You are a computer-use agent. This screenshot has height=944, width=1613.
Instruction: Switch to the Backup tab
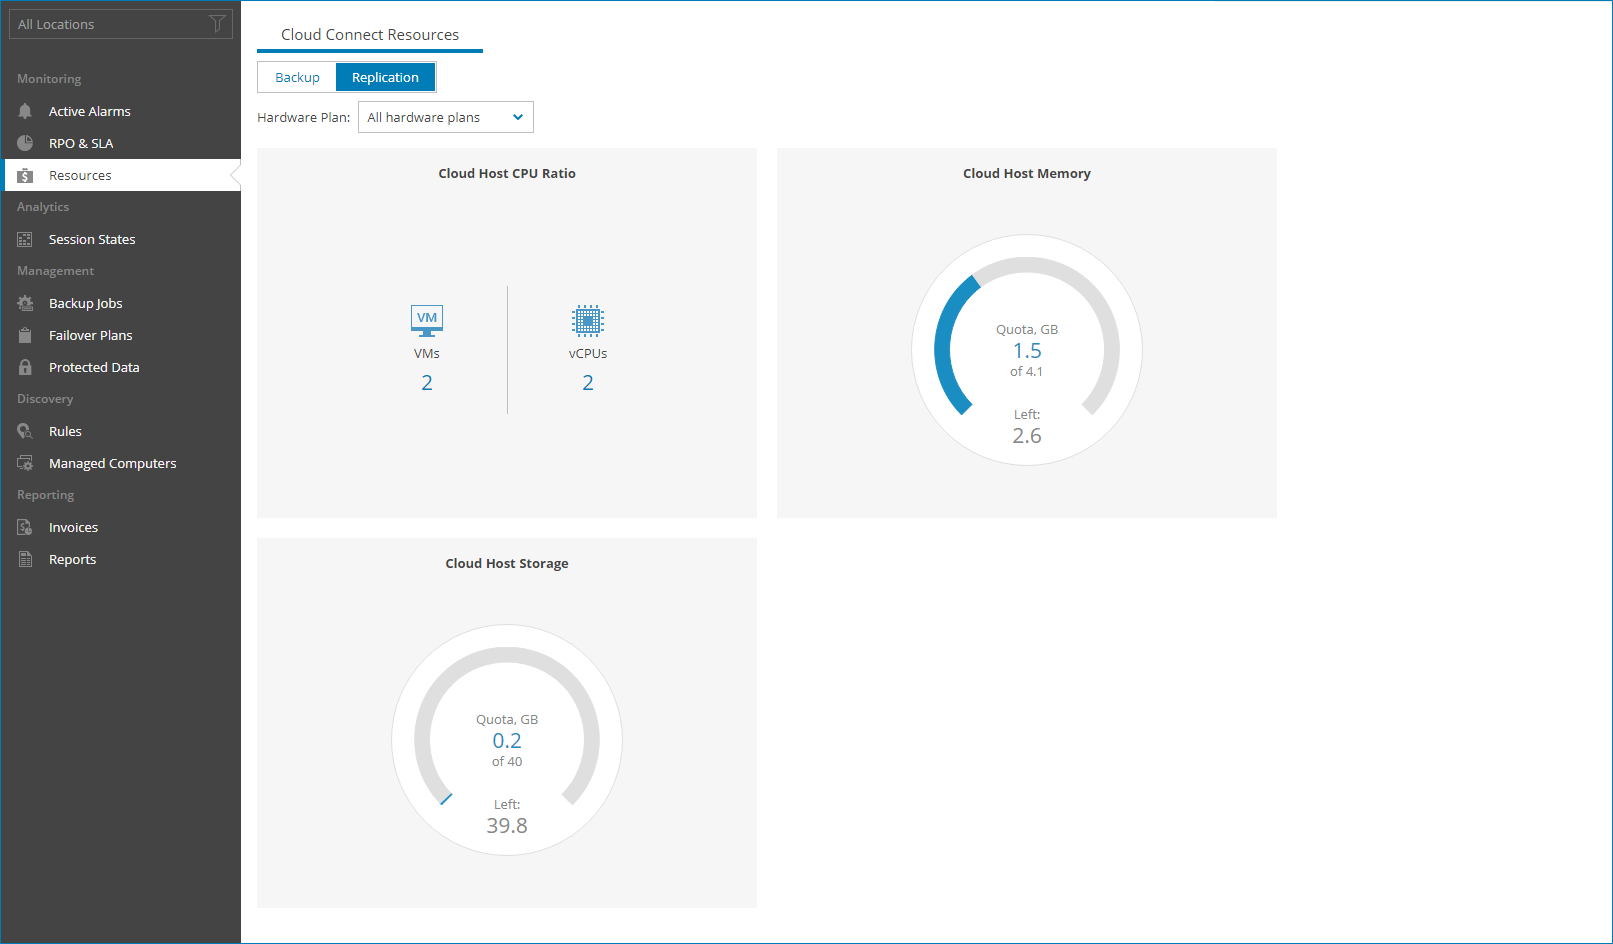[296, 76]
